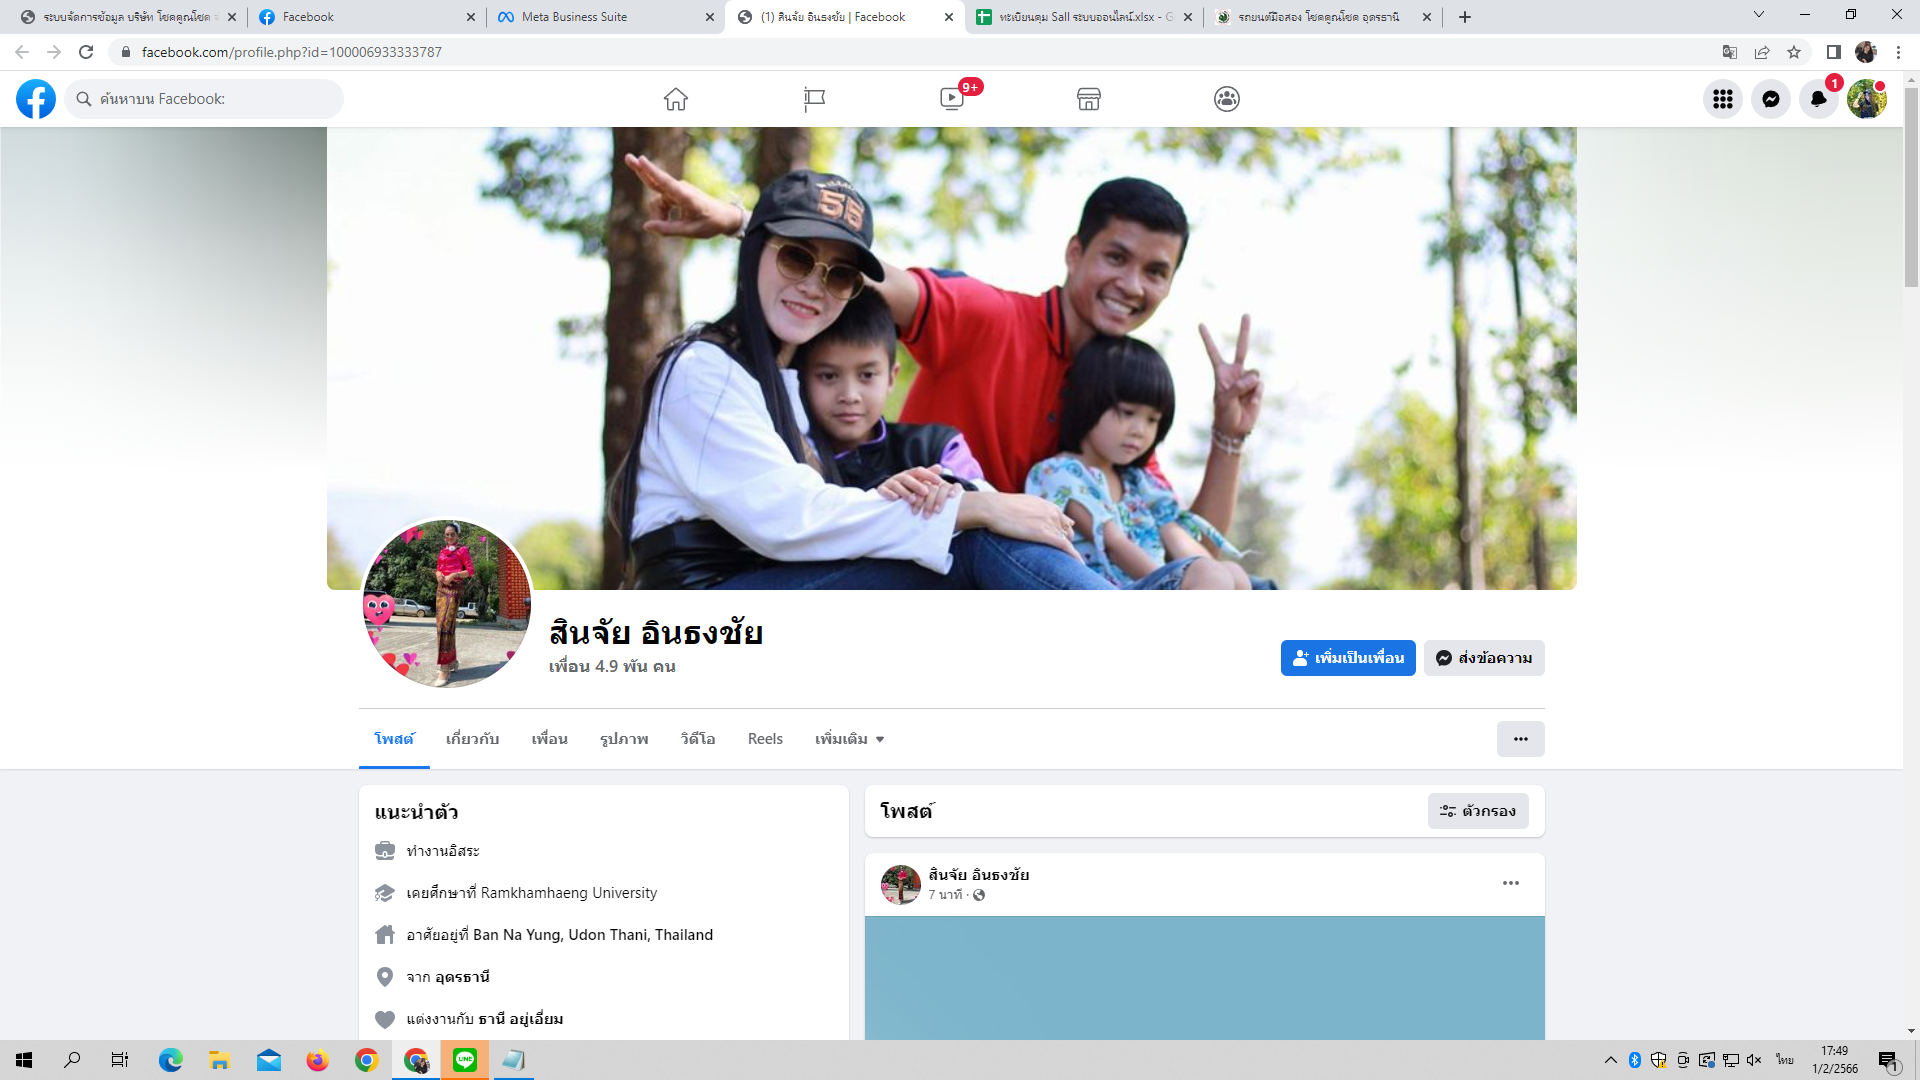Open the three-dot menu on the post
The width and height of the screenshot is (1920, 1080).
coord(1511,883)
